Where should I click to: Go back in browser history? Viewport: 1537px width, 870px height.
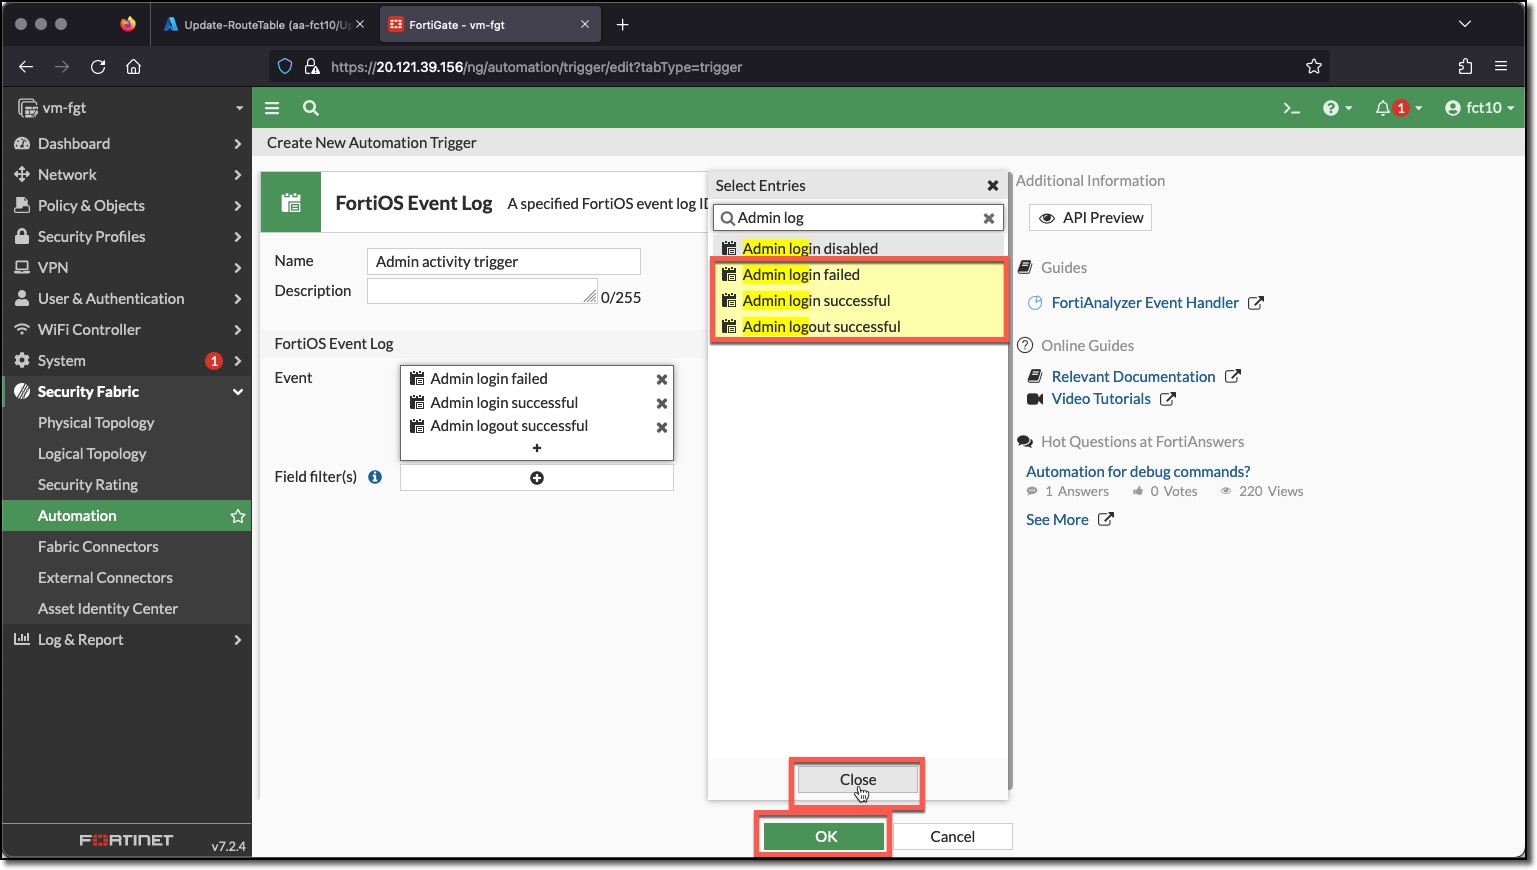tap(26, 67)
